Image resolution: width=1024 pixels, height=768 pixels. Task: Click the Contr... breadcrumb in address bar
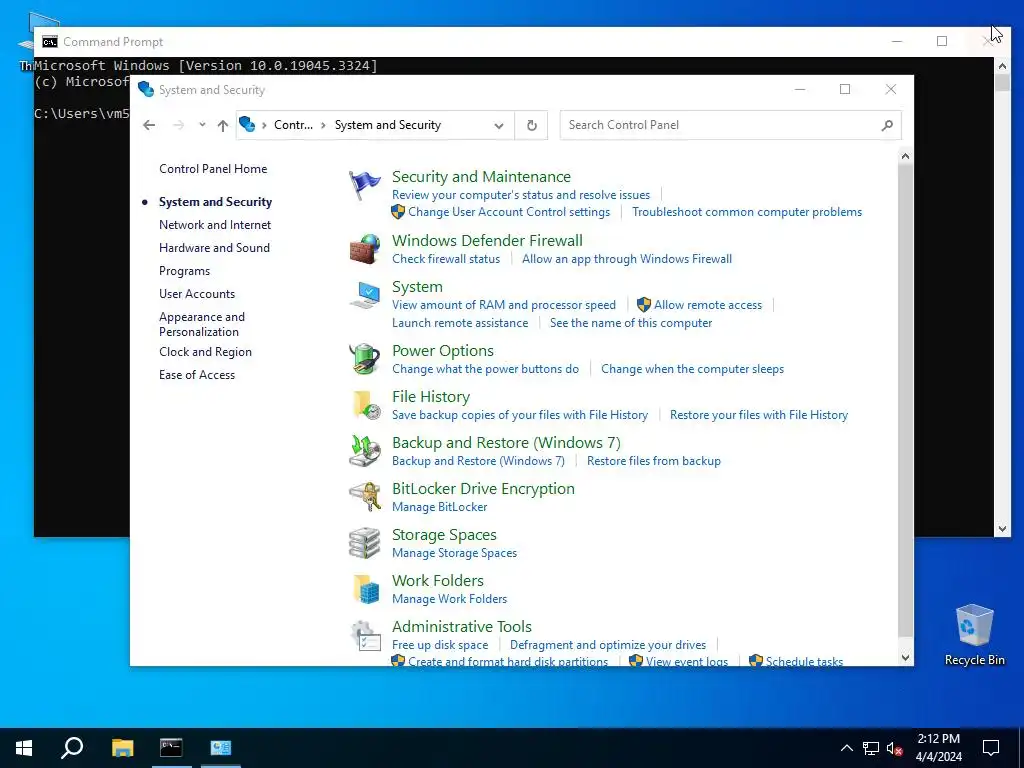pyautogui.click(x=293, y=125)
